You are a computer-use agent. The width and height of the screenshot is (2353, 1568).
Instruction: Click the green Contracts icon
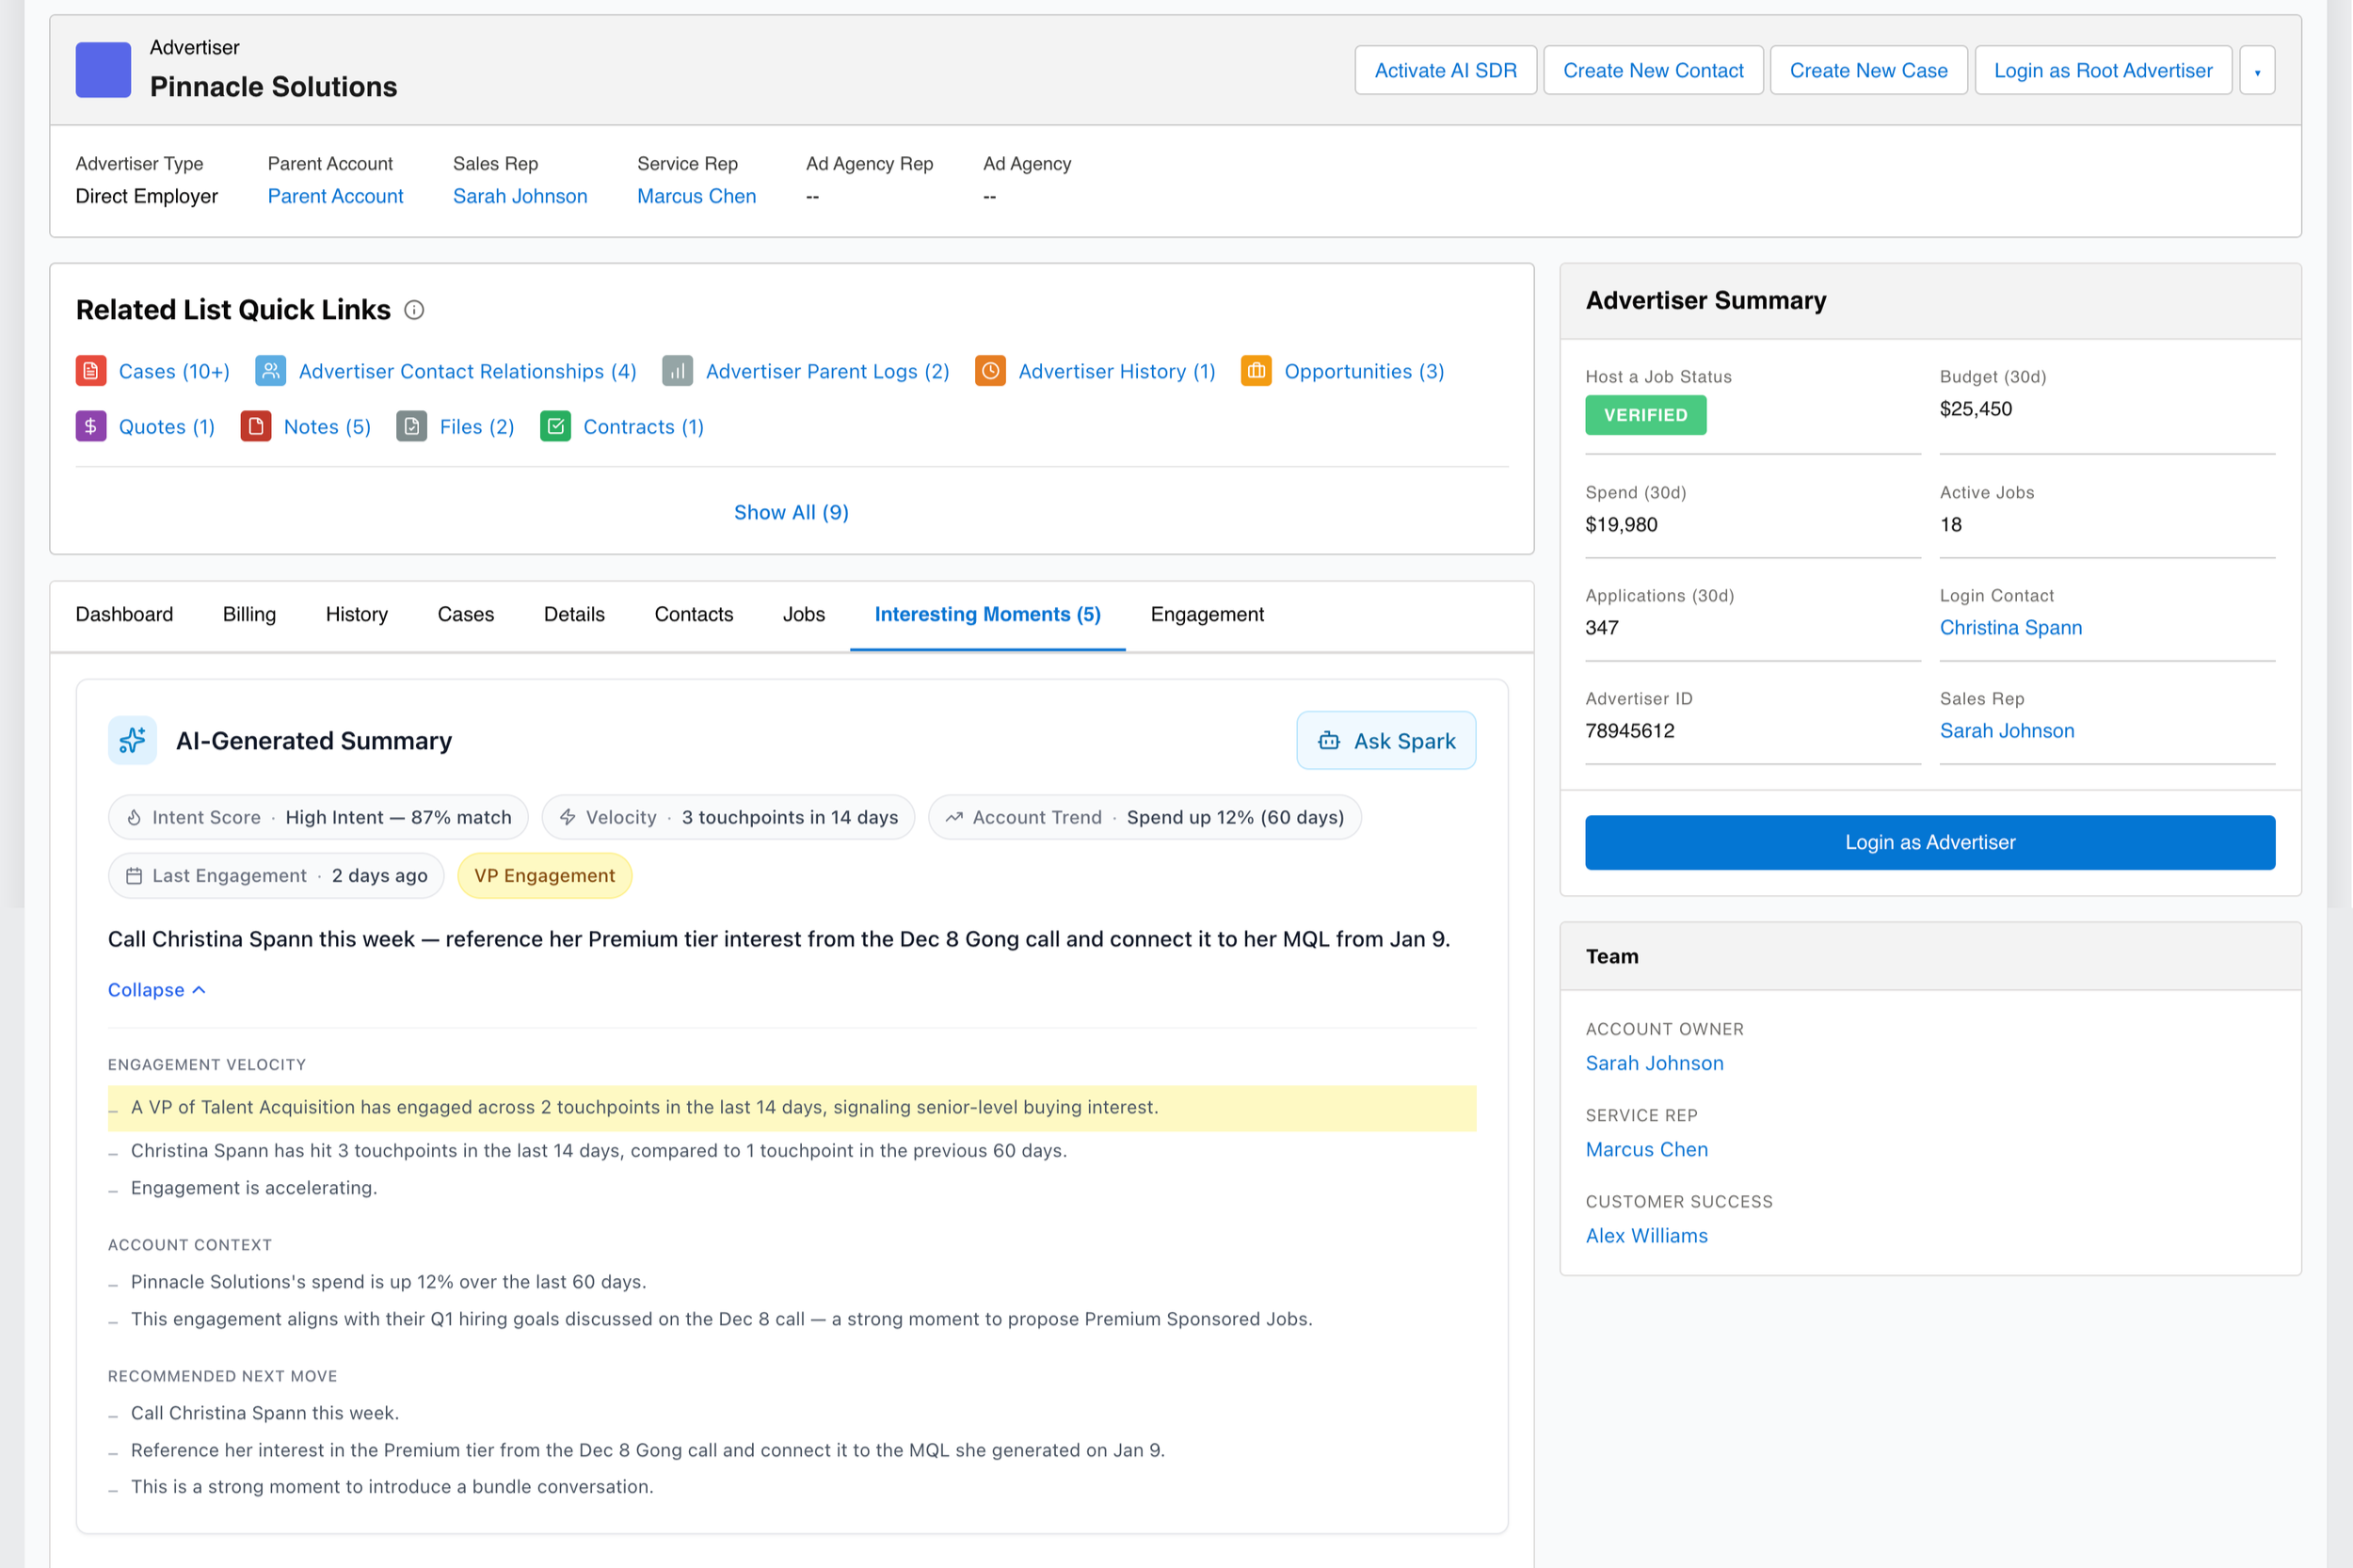point(555,427)
